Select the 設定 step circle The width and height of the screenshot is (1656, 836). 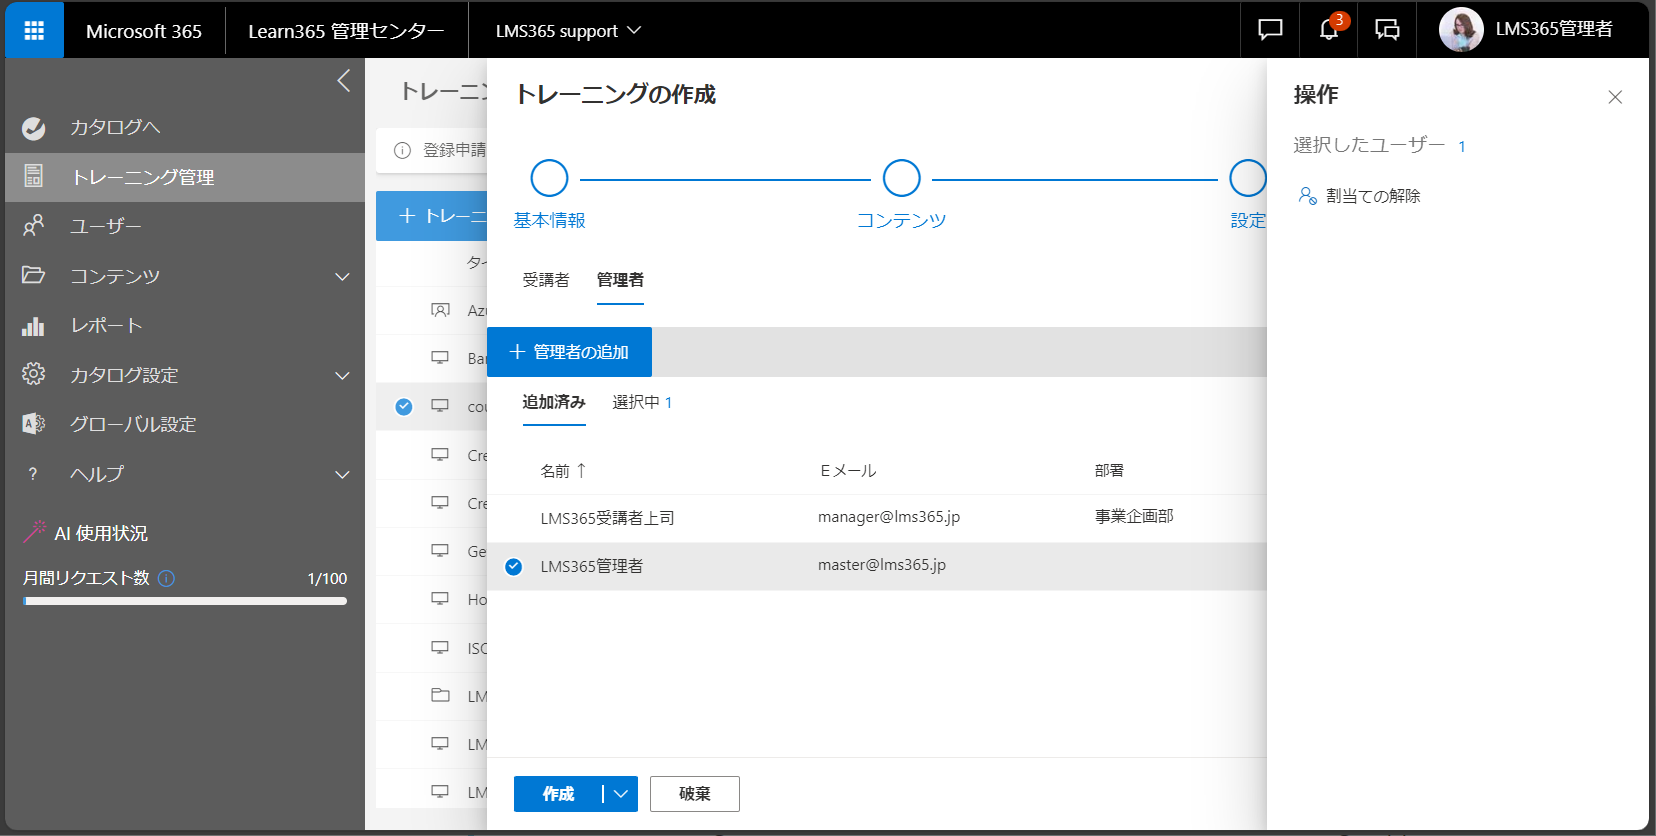1248,178
